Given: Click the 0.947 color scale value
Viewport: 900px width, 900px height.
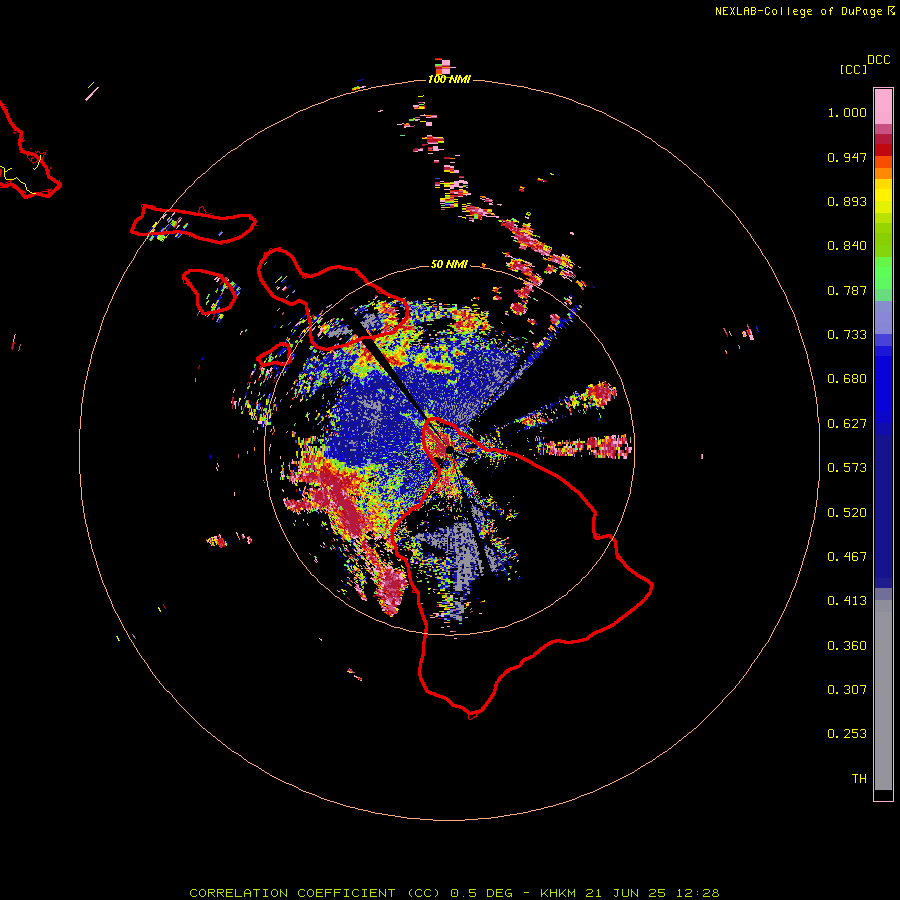Looking at the screenshot, I should coord(847,157).
